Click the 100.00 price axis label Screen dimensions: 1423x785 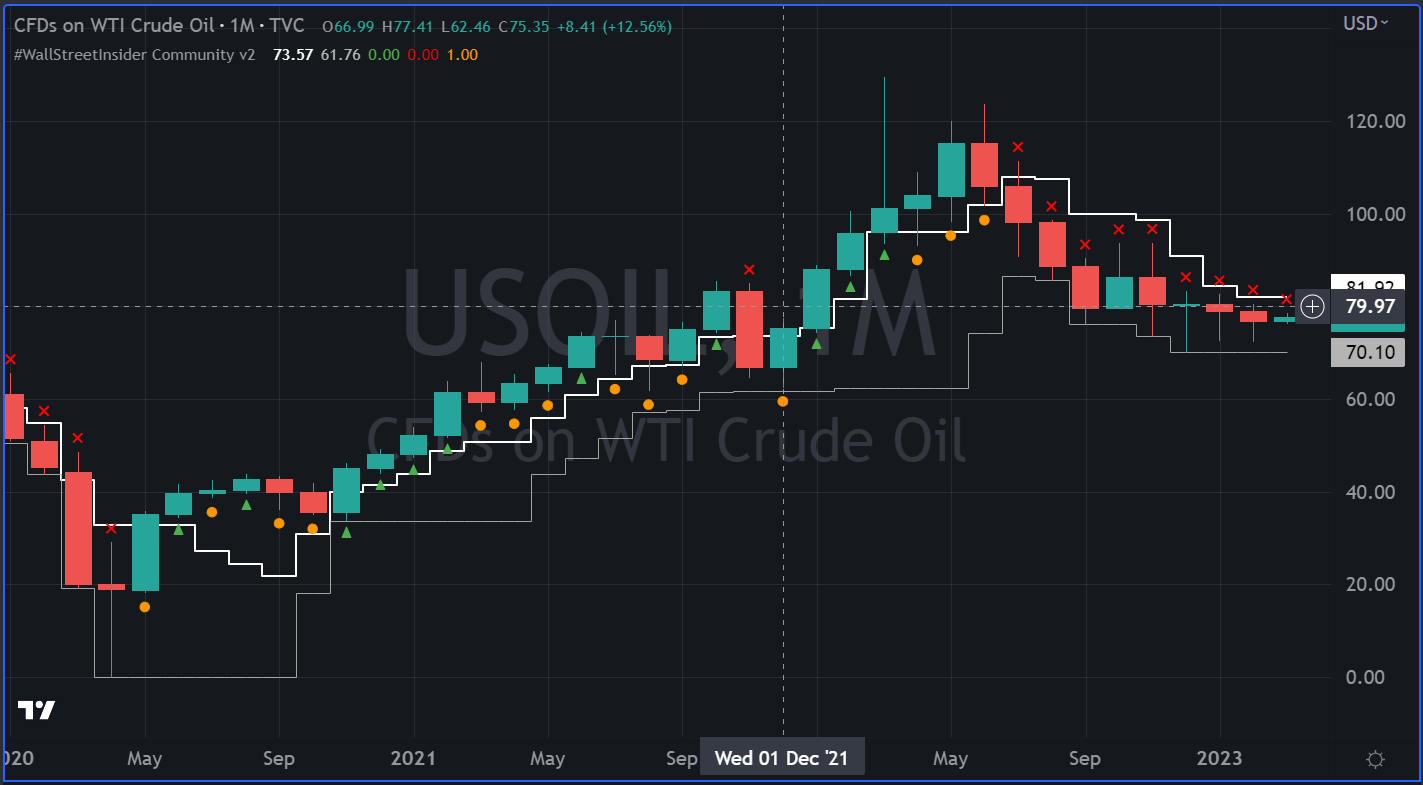pyautogui.click(x=1375, y=214)
